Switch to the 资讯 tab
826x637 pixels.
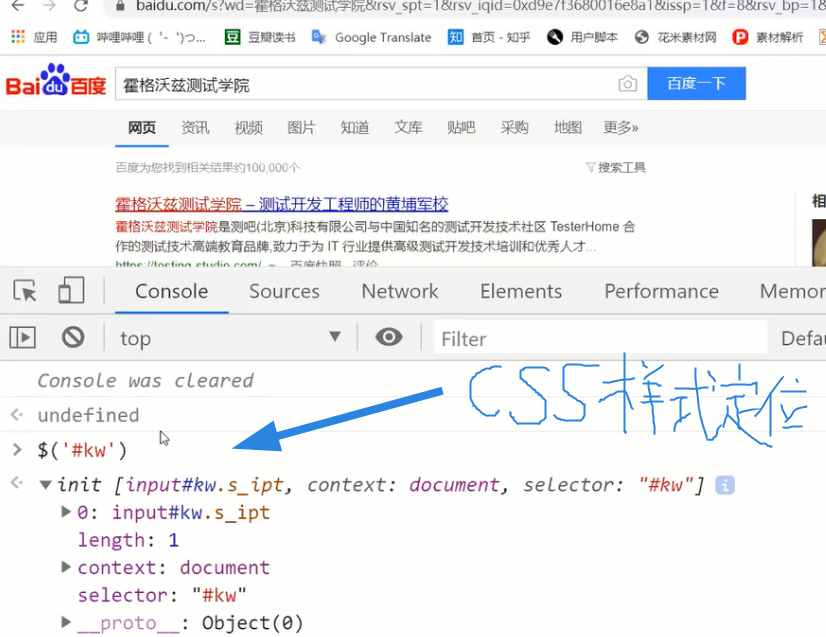195,128
